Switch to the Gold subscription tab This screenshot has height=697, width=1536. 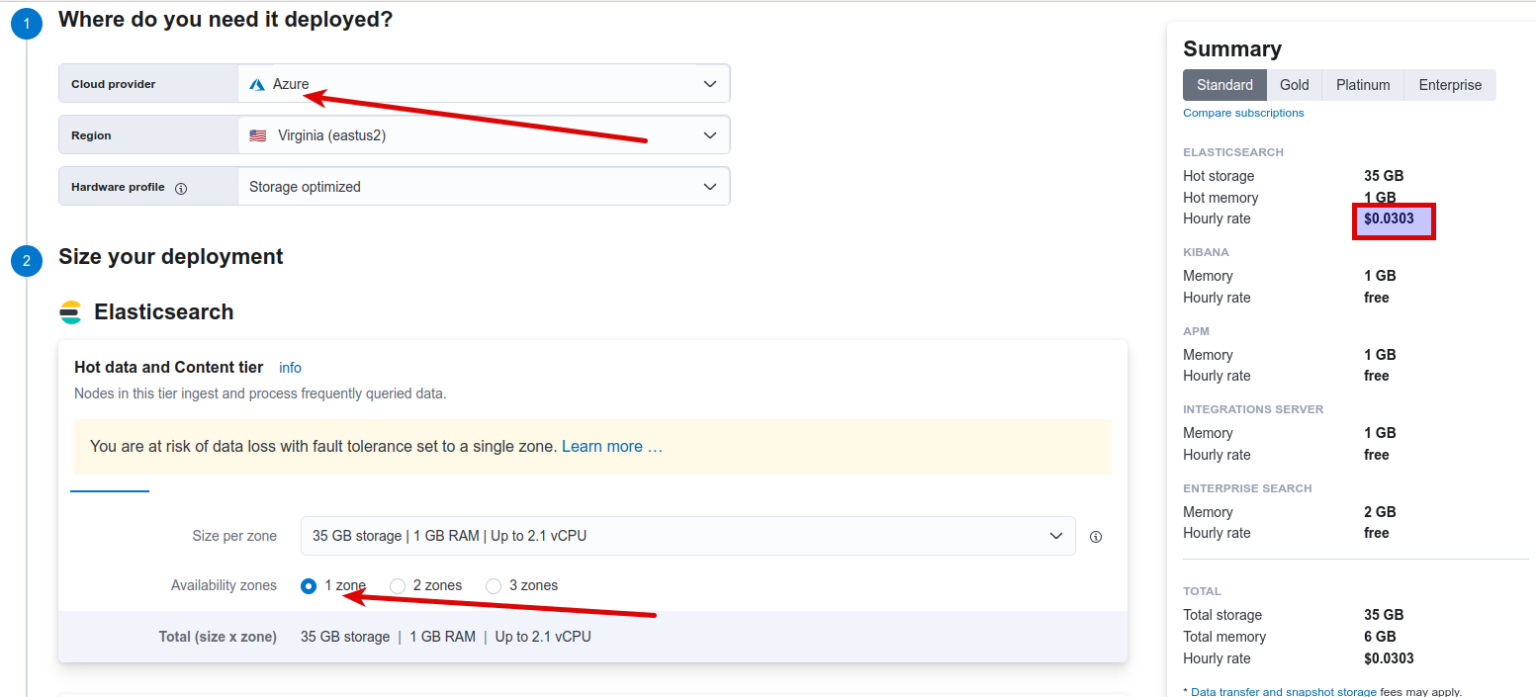1294,85
